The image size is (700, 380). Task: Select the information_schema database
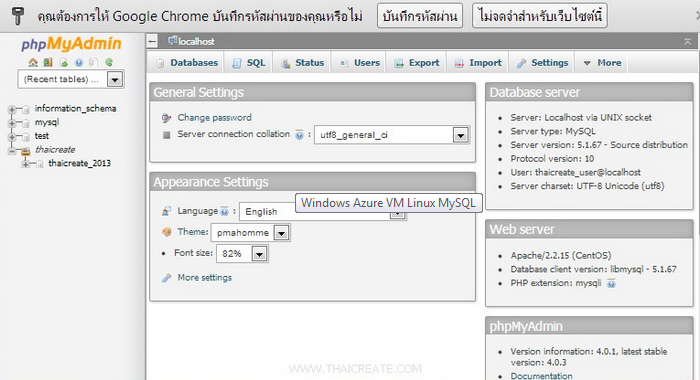[x=75, y=109]
